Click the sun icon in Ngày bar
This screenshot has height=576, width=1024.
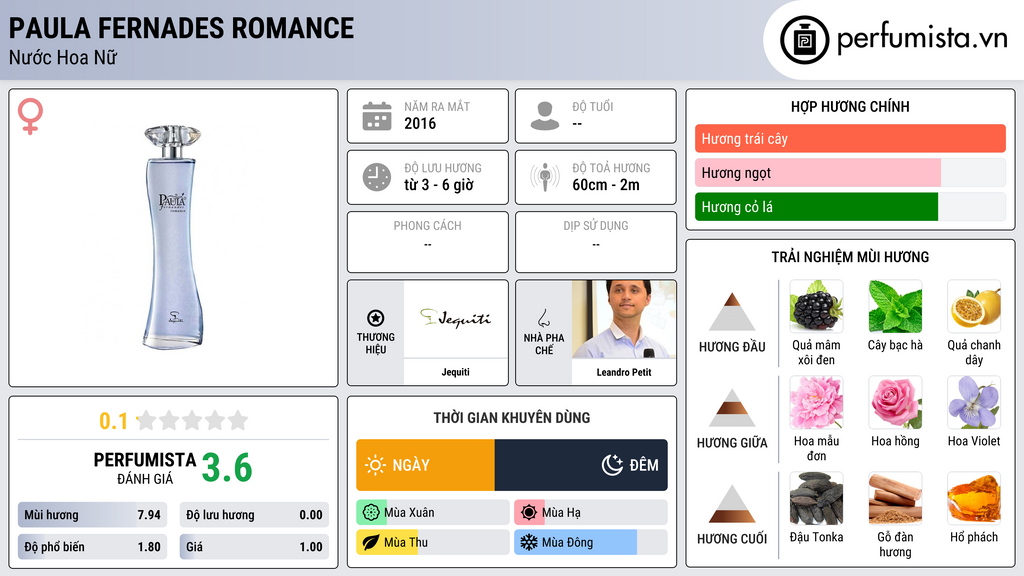[x=375, y=465]
